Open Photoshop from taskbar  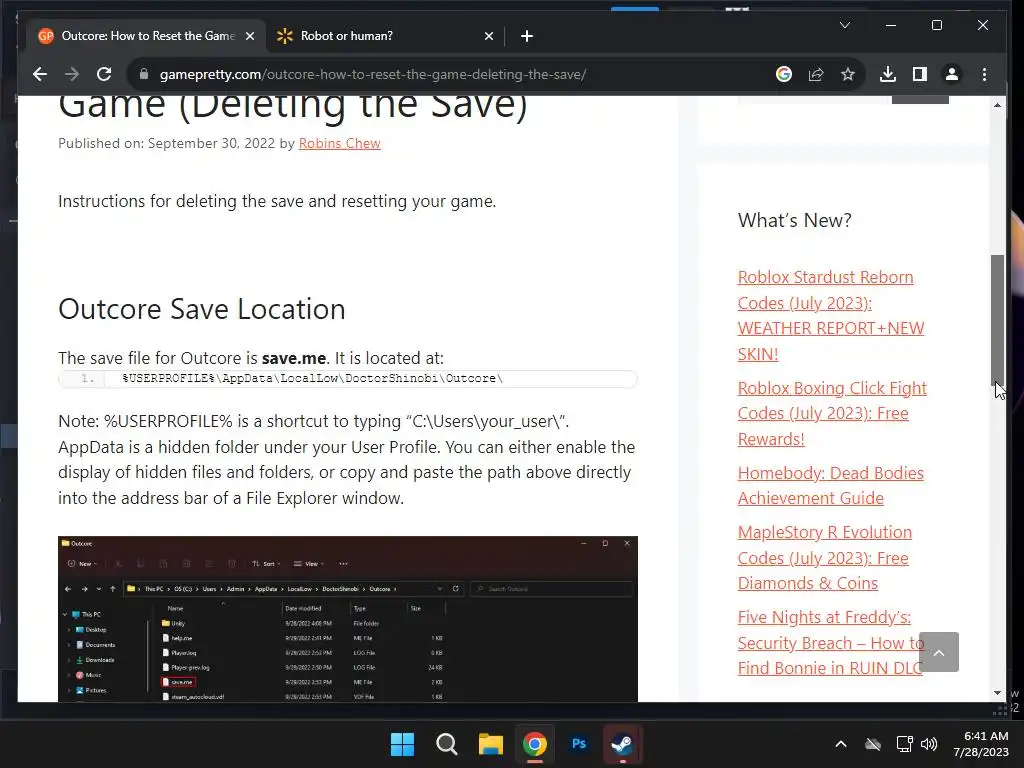pos(579,744)
